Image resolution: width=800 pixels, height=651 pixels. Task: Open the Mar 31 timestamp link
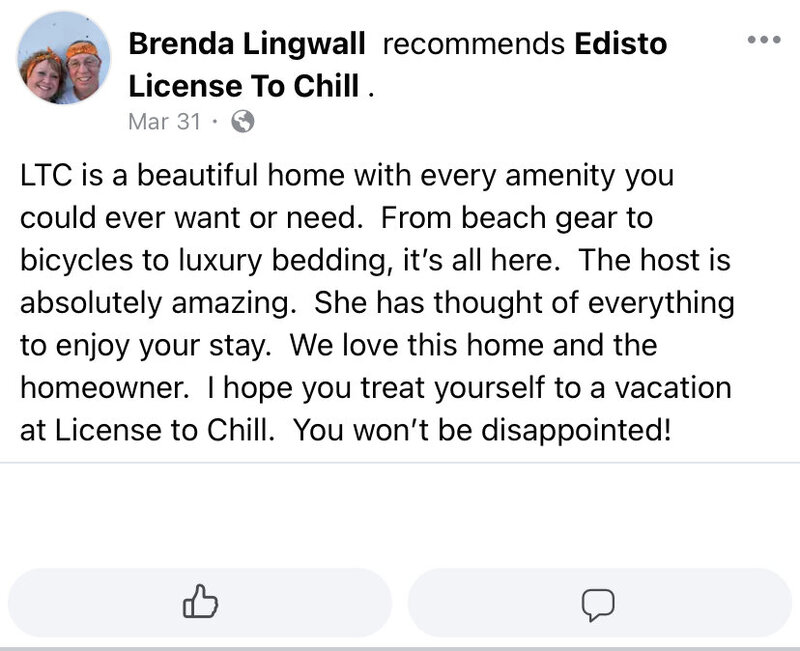click(164, 121)
